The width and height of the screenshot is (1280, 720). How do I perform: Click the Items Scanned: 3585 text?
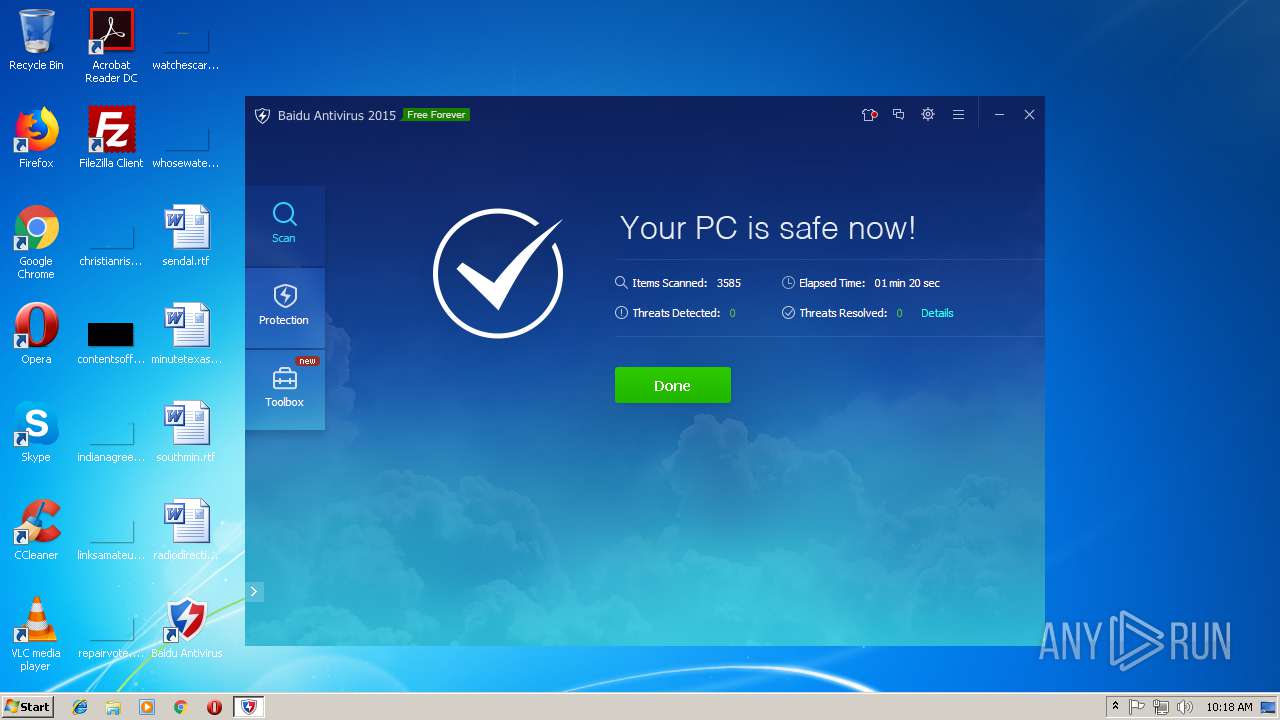point(678,283)
